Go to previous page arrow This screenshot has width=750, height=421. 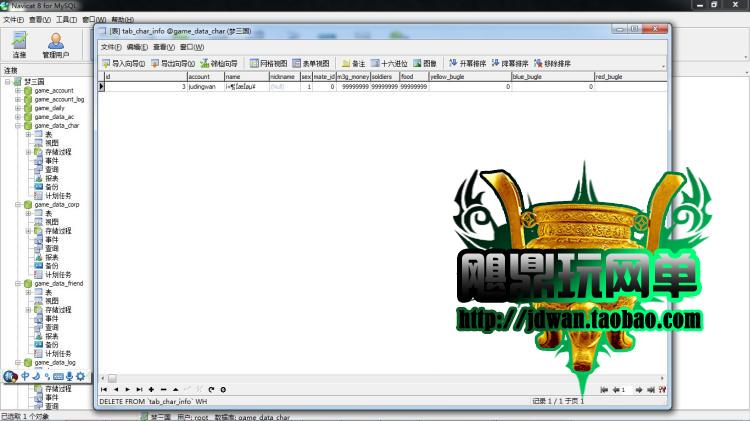pyautogui.click(x=616, y=390)
